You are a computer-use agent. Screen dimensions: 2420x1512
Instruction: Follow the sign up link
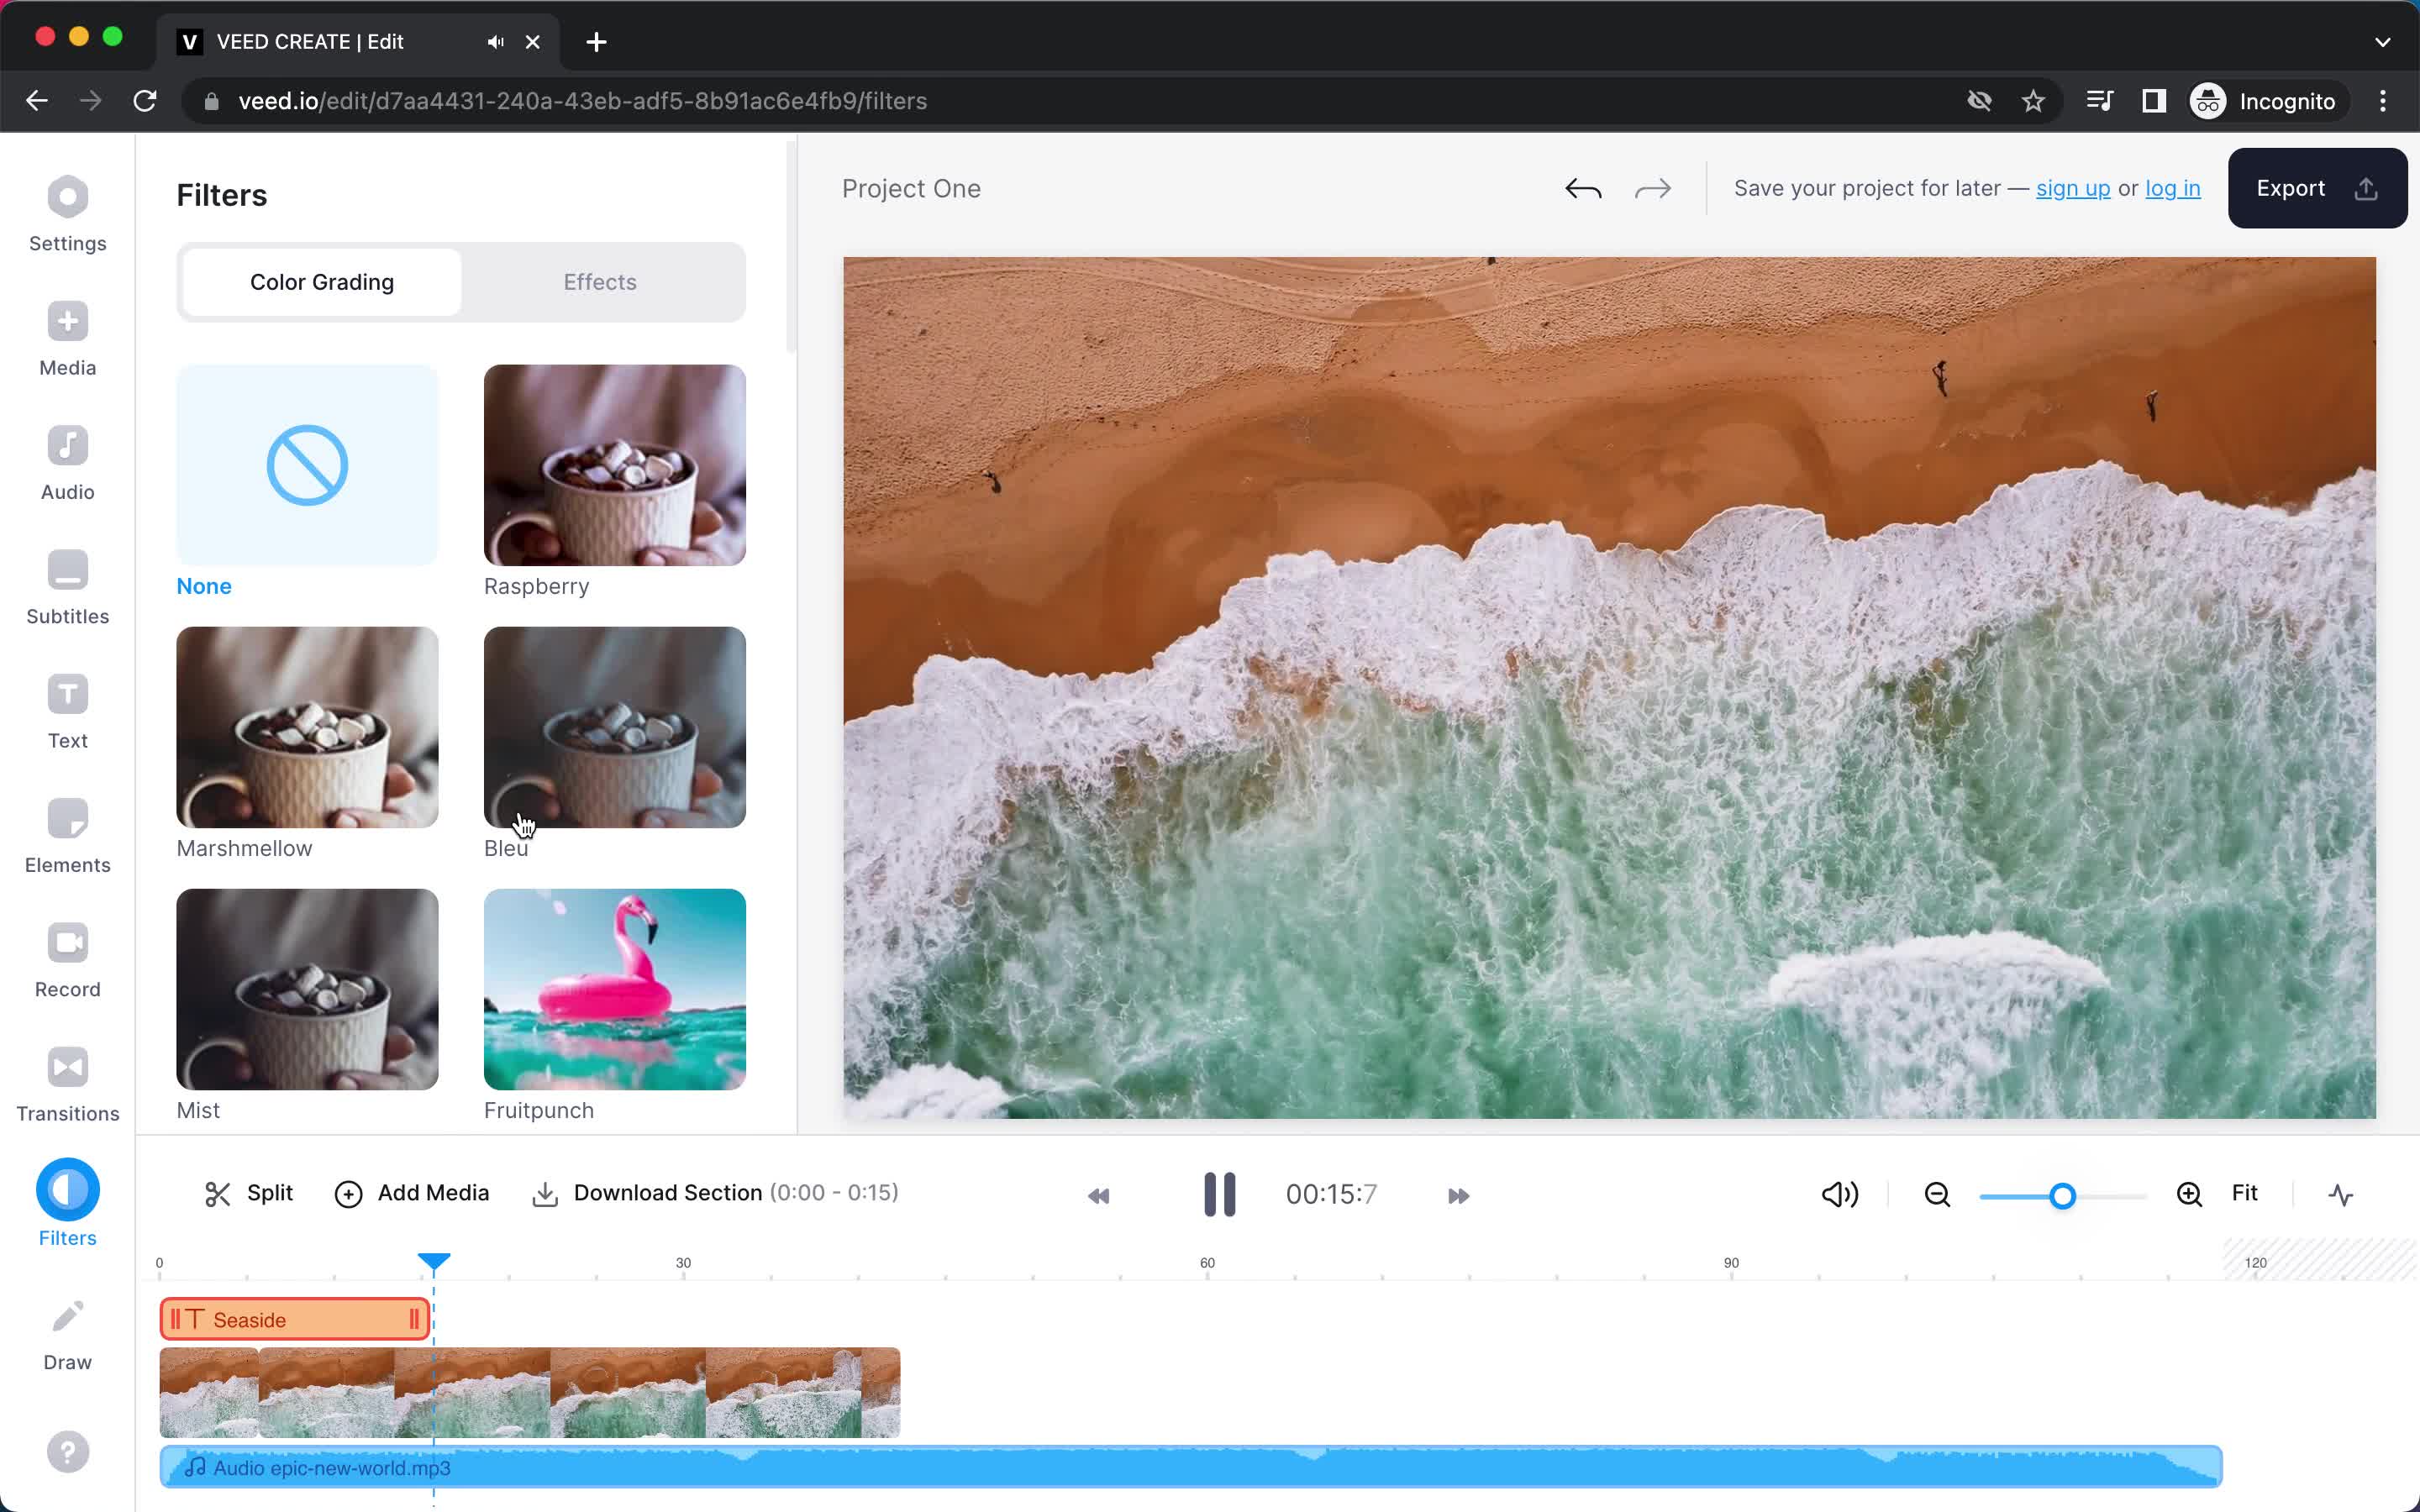pos(2072,188)
